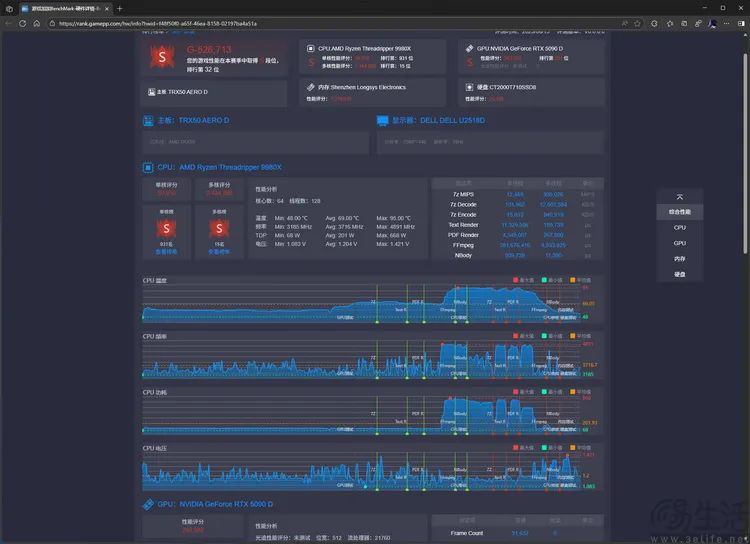750x544 pixels.
Task: Jump to GPU in side navigation
Action: click(680, 243)
